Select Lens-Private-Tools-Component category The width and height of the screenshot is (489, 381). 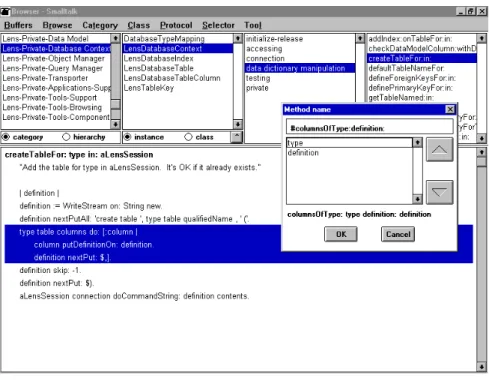tap(56, 117)
